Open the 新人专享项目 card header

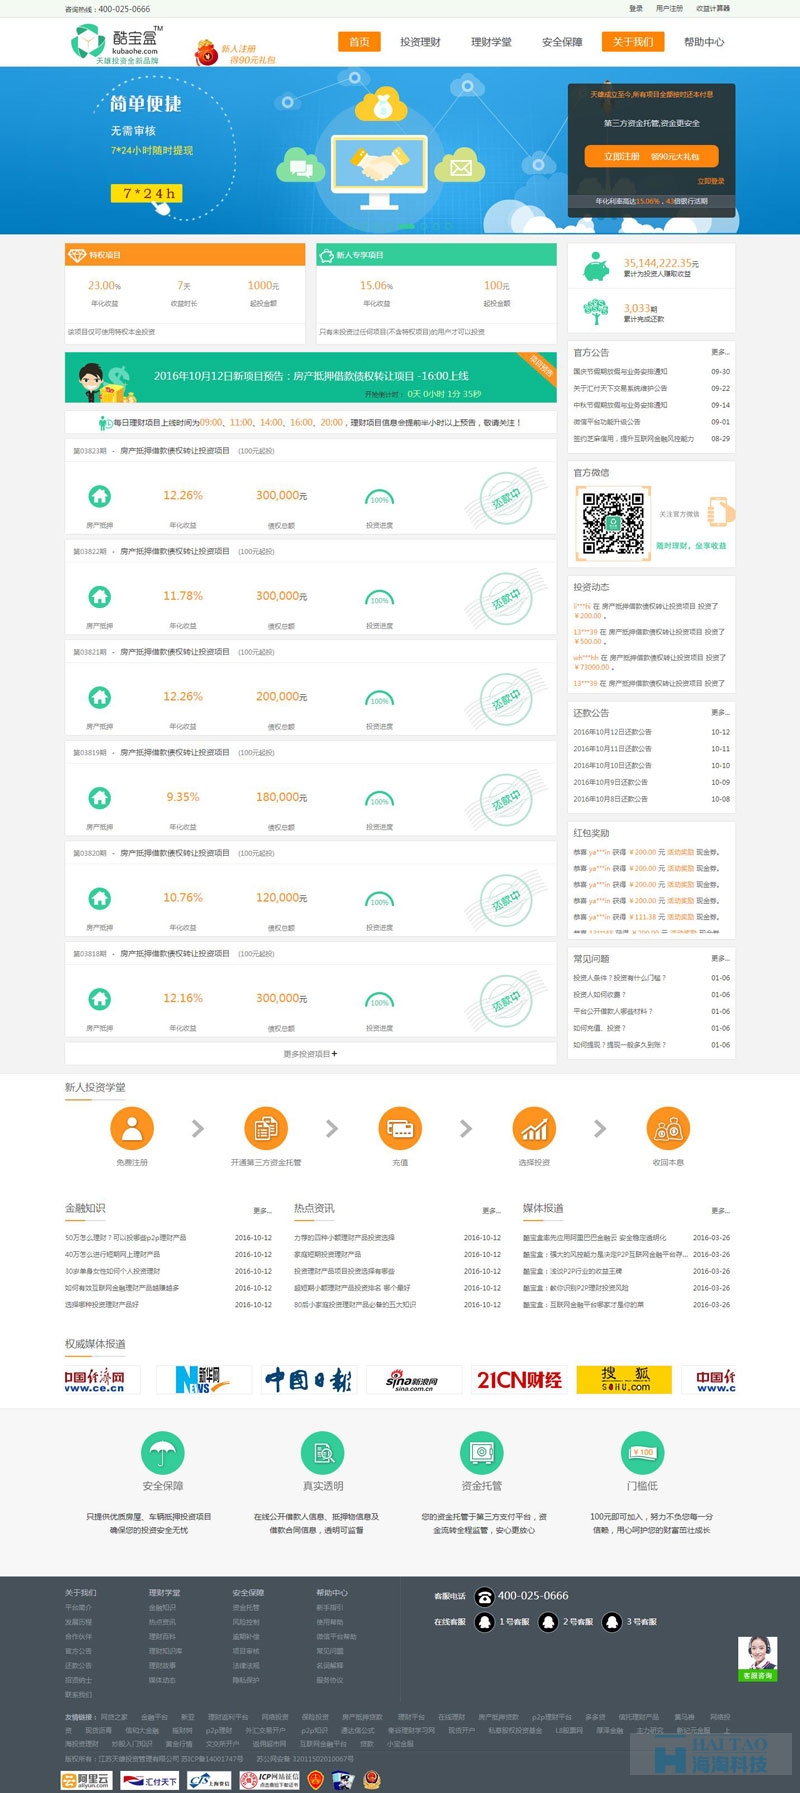(x=436, y=255)
